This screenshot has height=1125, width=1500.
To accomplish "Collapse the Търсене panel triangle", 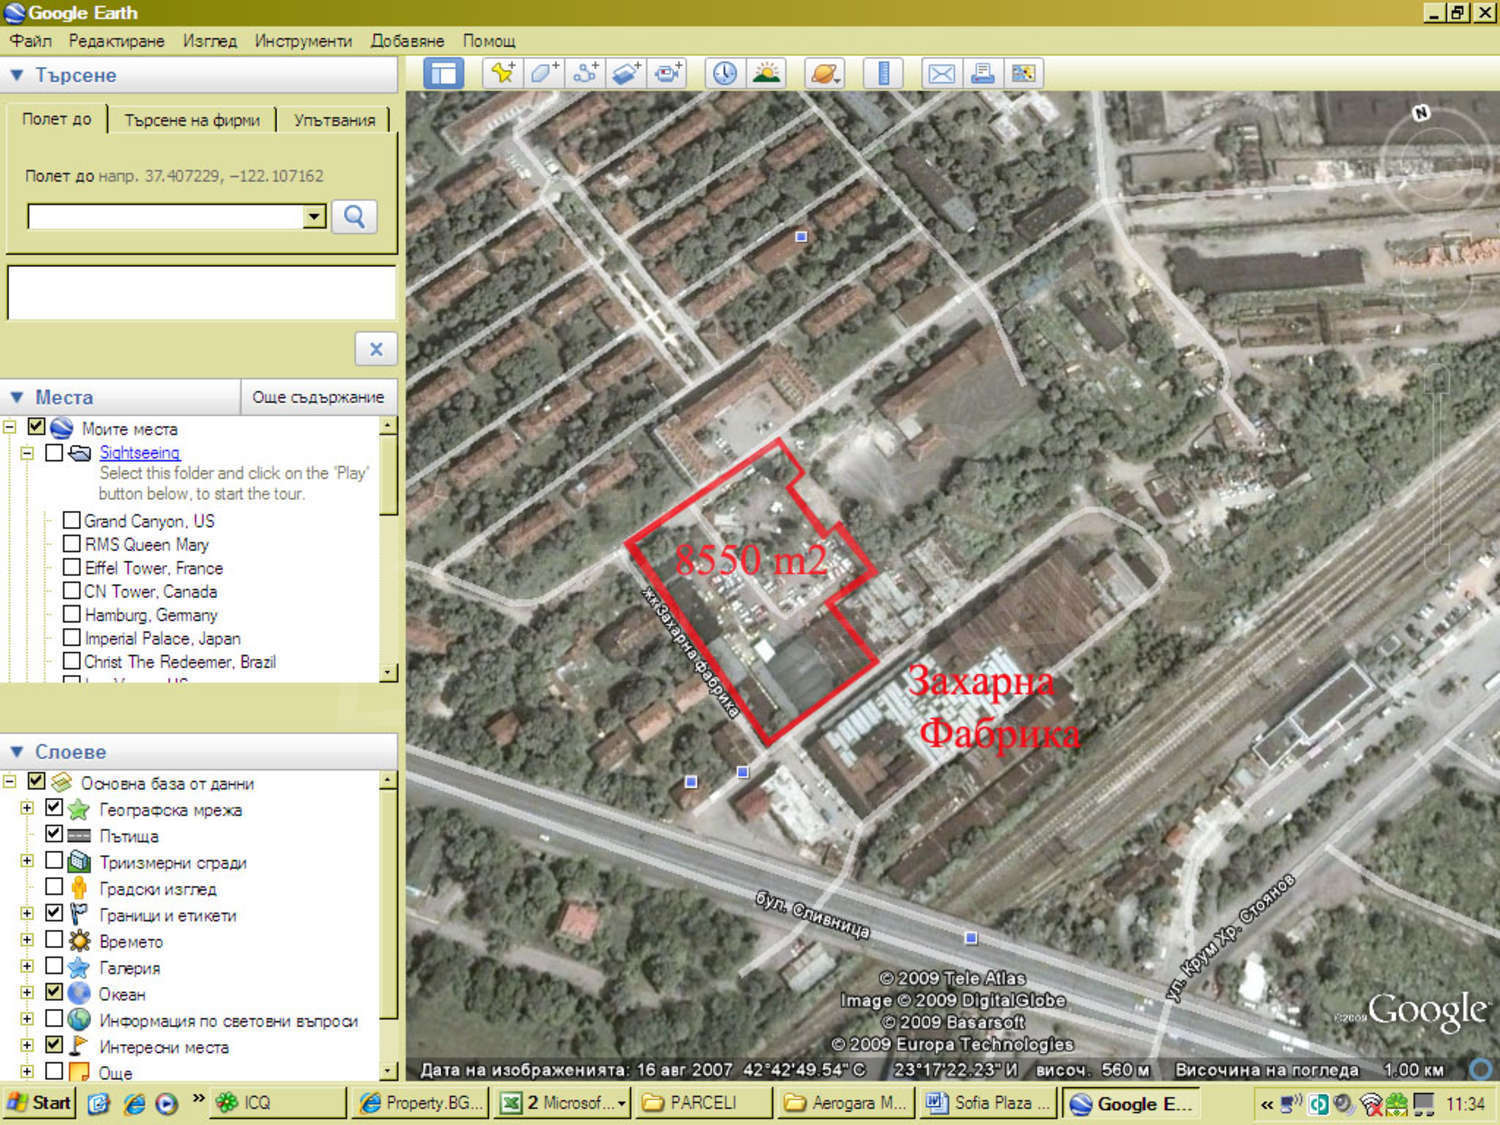I will pyautogui.click(x=17, y=75).
